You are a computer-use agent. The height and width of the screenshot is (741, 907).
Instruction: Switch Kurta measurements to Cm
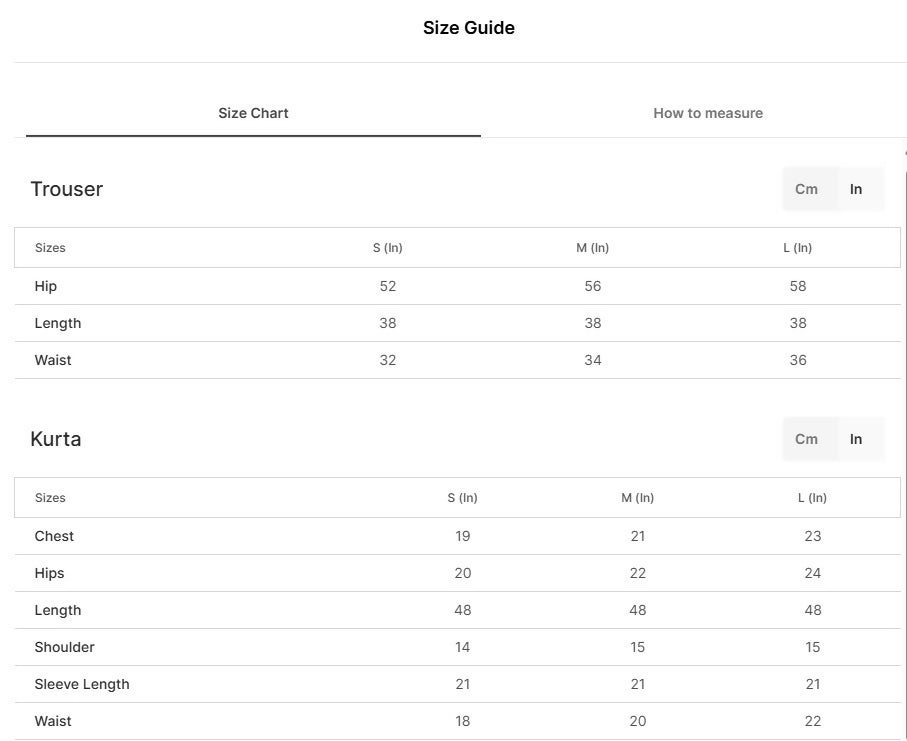[806, 439]
